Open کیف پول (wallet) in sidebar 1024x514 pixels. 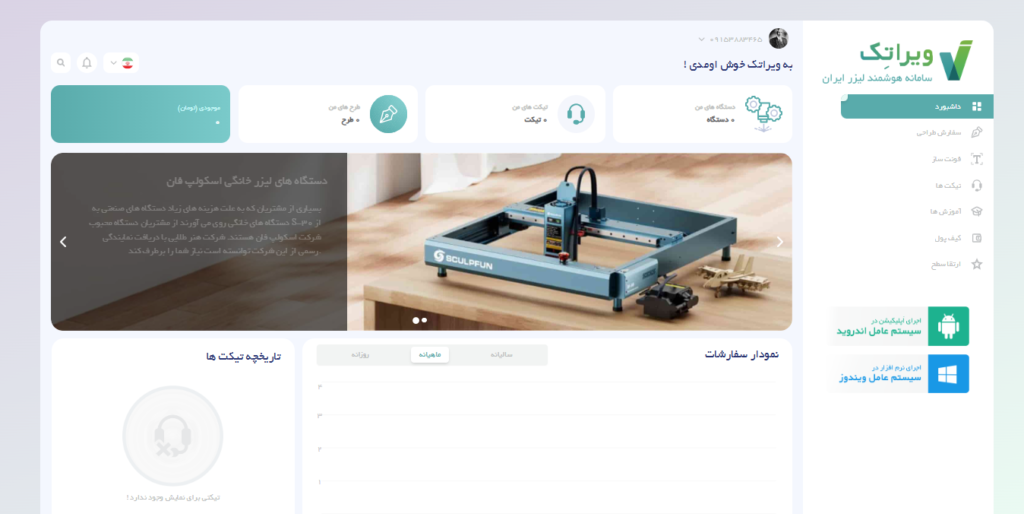[976, 238]
